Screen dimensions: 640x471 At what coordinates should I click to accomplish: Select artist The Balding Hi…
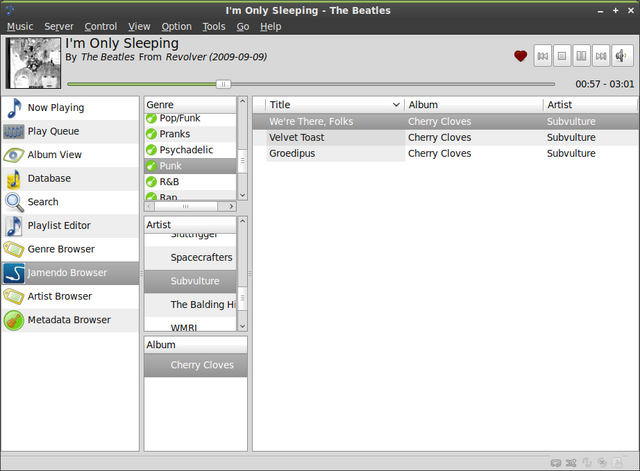(x=190, y=305)
